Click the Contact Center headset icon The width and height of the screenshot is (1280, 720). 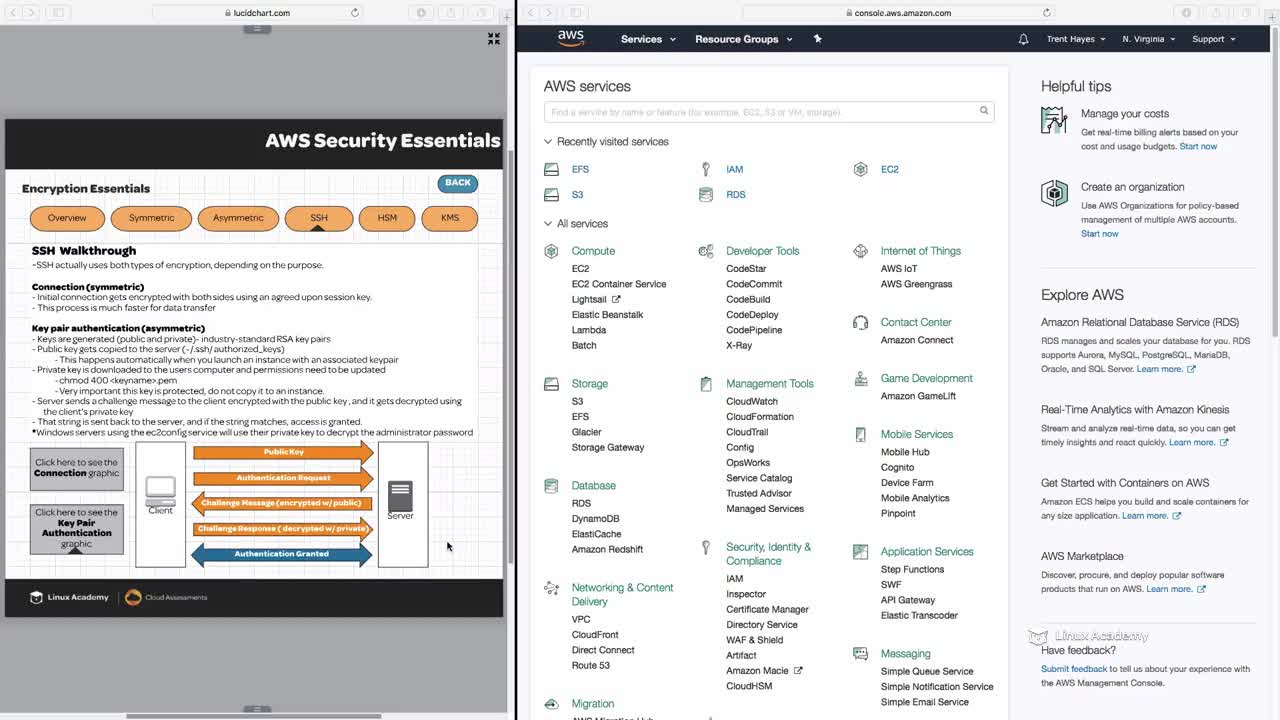pyautogui.click(x=860, y=323)
